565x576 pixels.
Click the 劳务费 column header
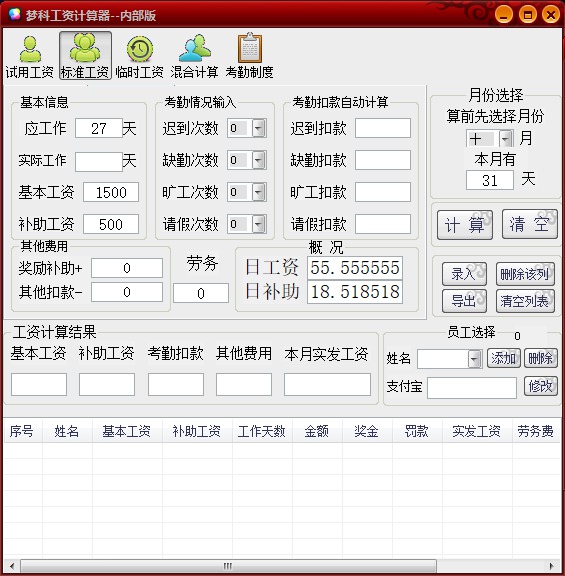(536, 431)
